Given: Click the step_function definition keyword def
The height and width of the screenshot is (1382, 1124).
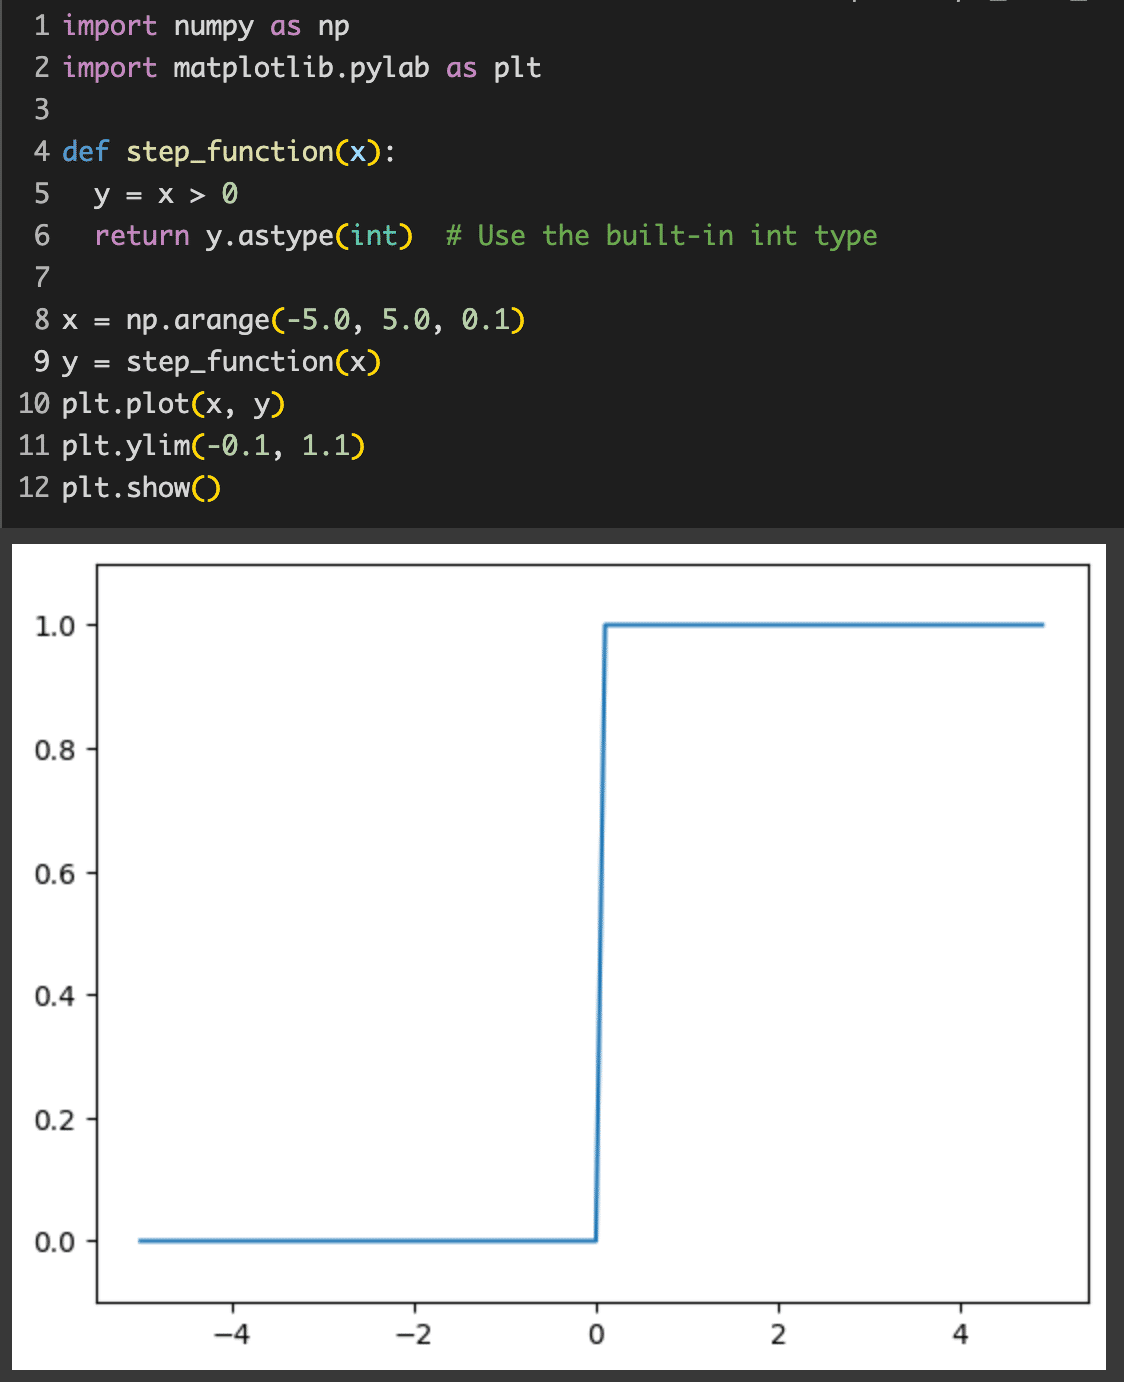Looking at the screenshot, I should pos(85,151).
